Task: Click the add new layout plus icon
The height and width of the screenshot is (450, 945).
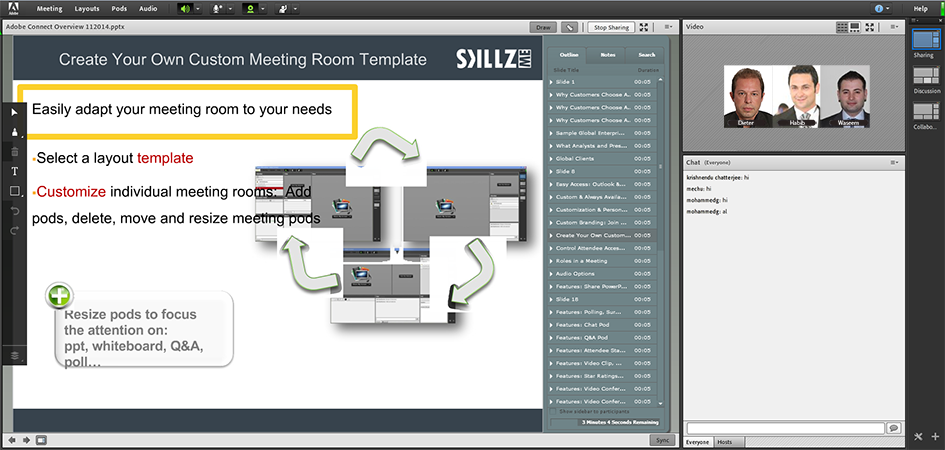Action: (x=935, y=437)
